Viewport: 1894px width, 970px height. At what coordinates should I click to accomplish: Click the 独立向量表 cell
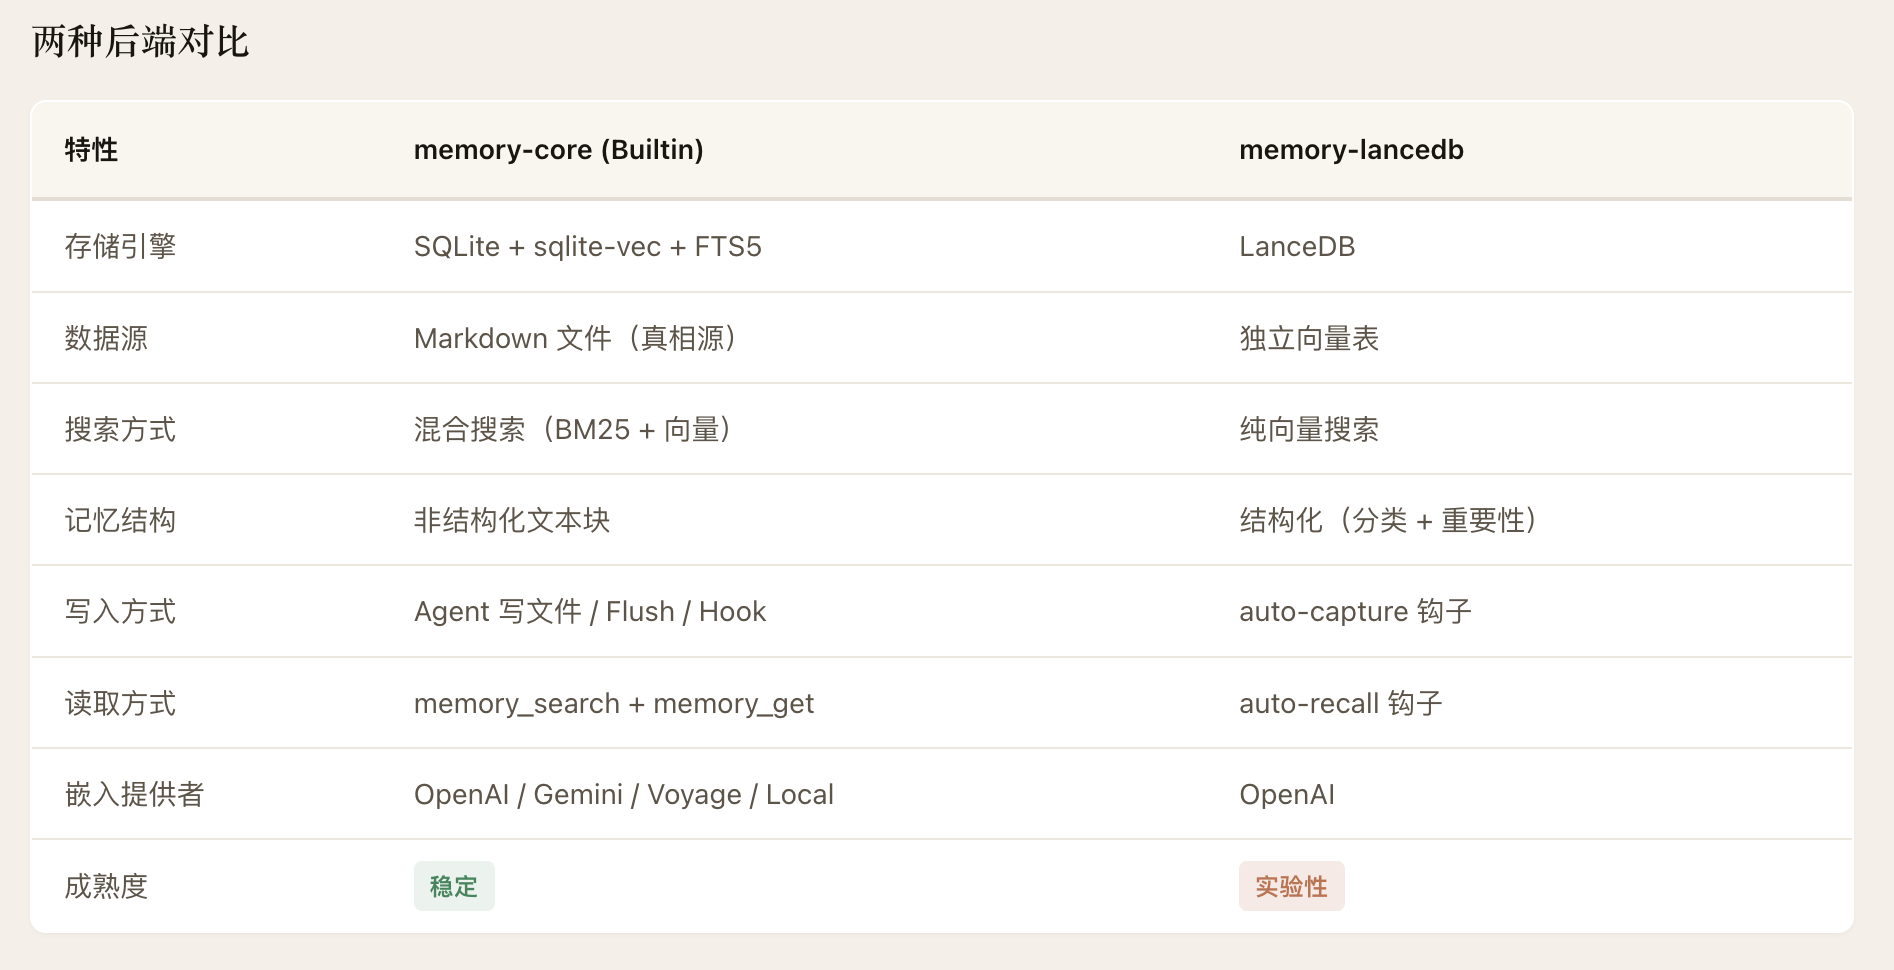1309,338
